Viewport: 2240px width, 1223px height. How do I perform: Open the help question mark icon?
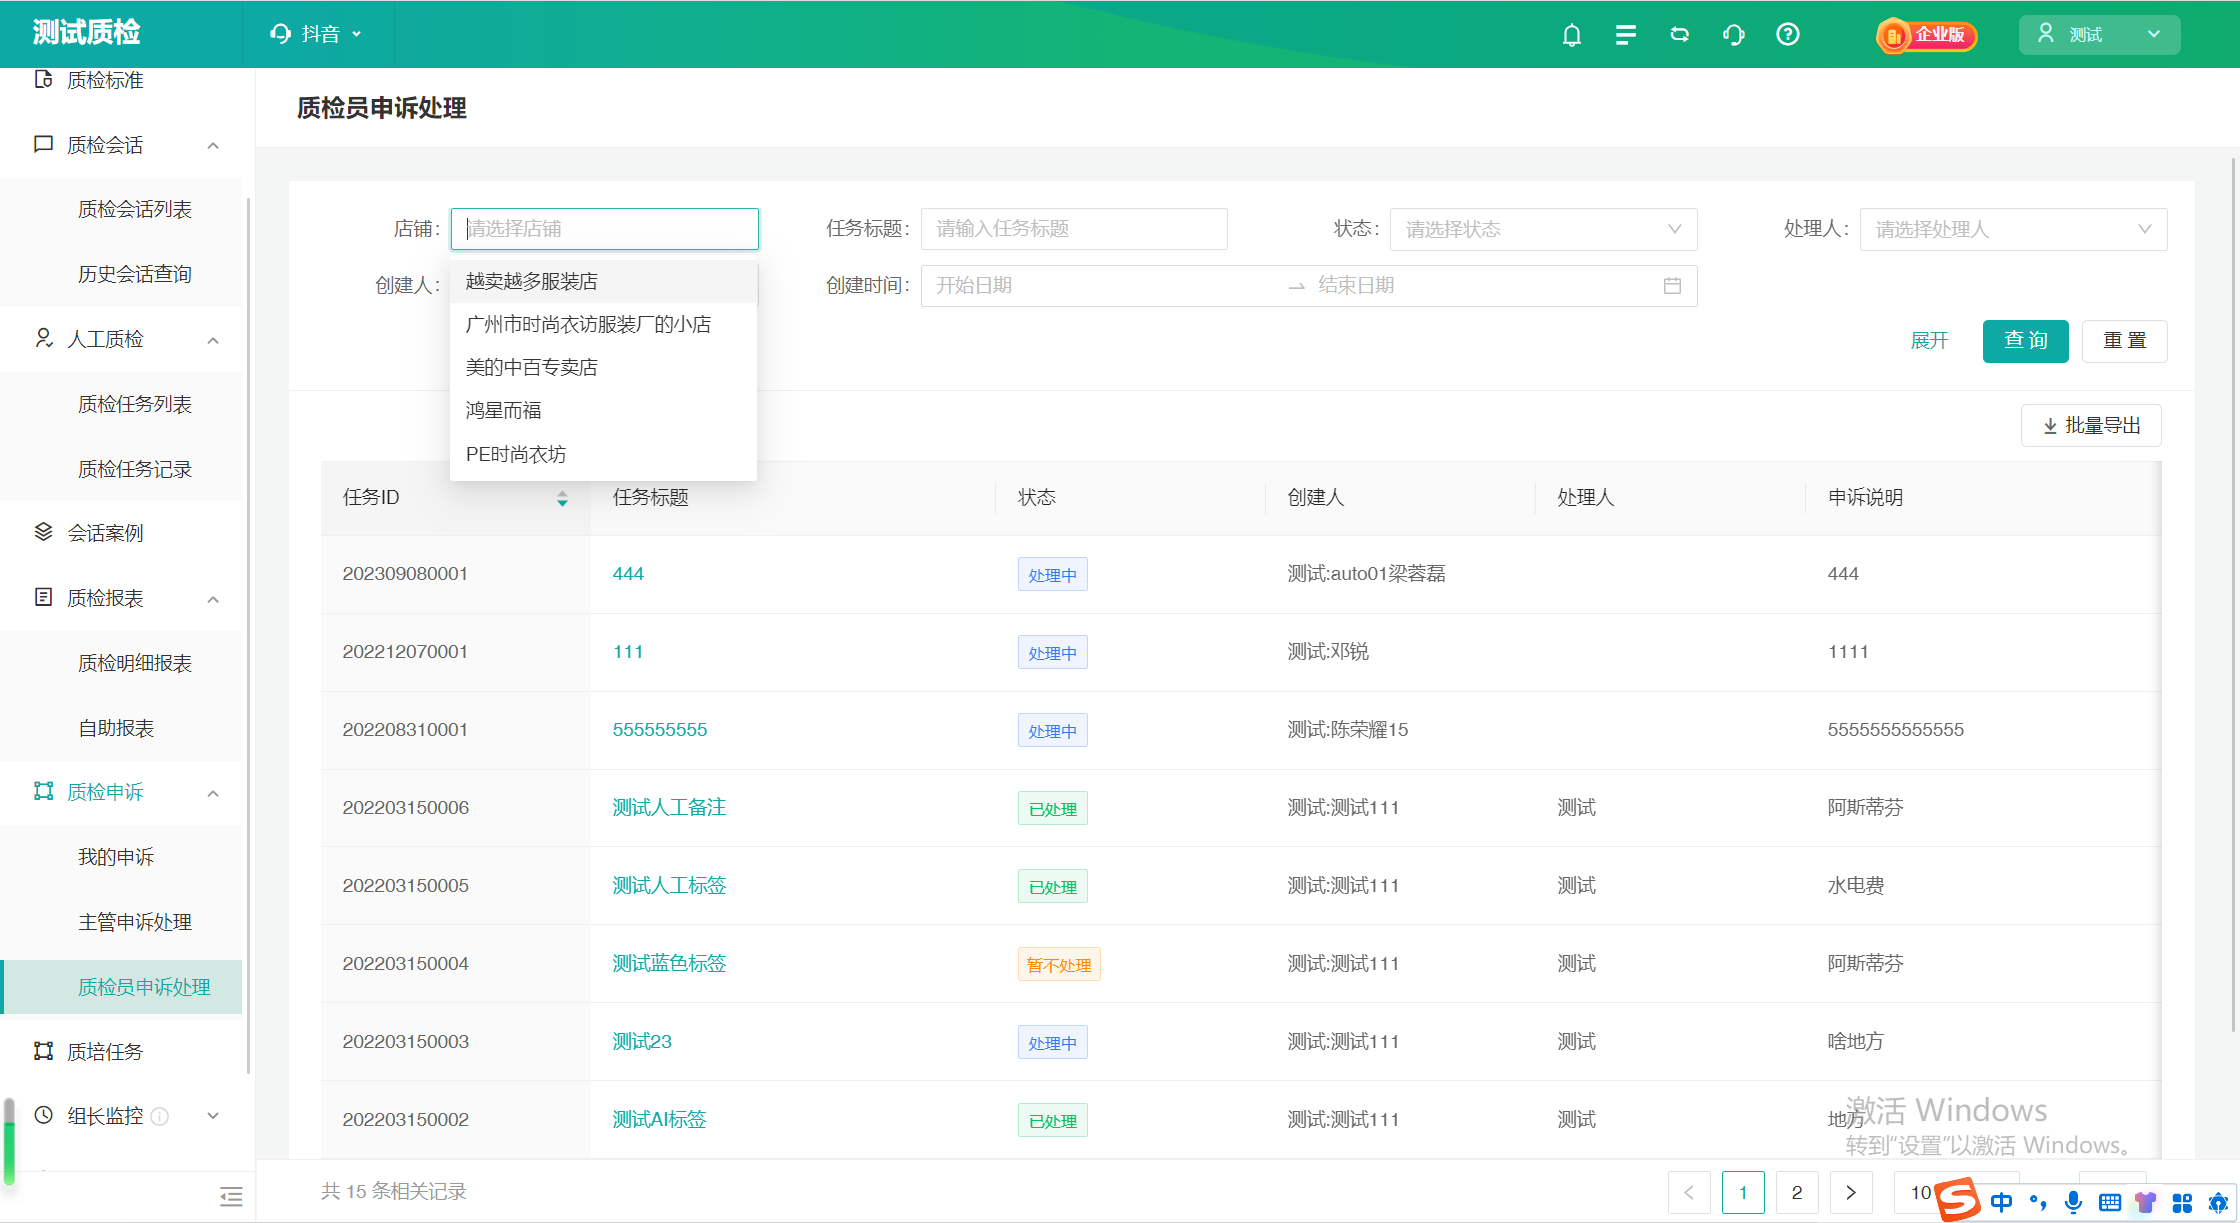pyautogui.click(x=1788, y=35)
